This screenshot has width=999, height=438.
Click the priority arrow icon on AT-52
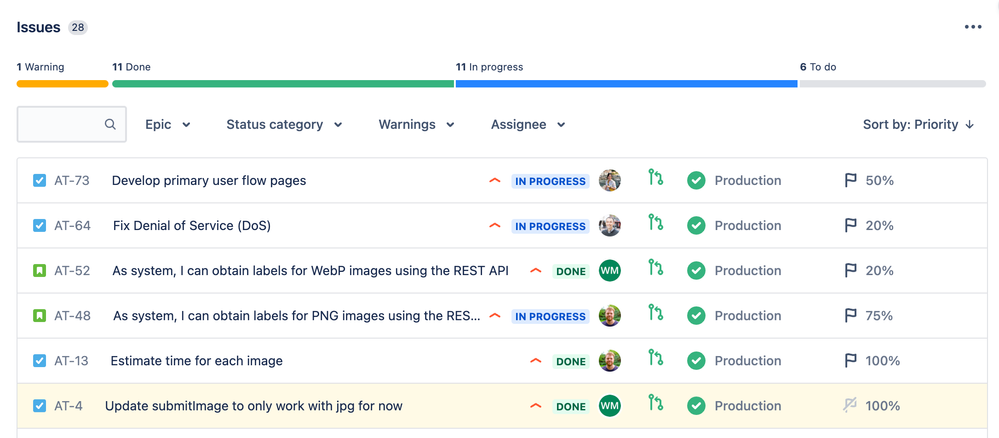coord(536,271)
